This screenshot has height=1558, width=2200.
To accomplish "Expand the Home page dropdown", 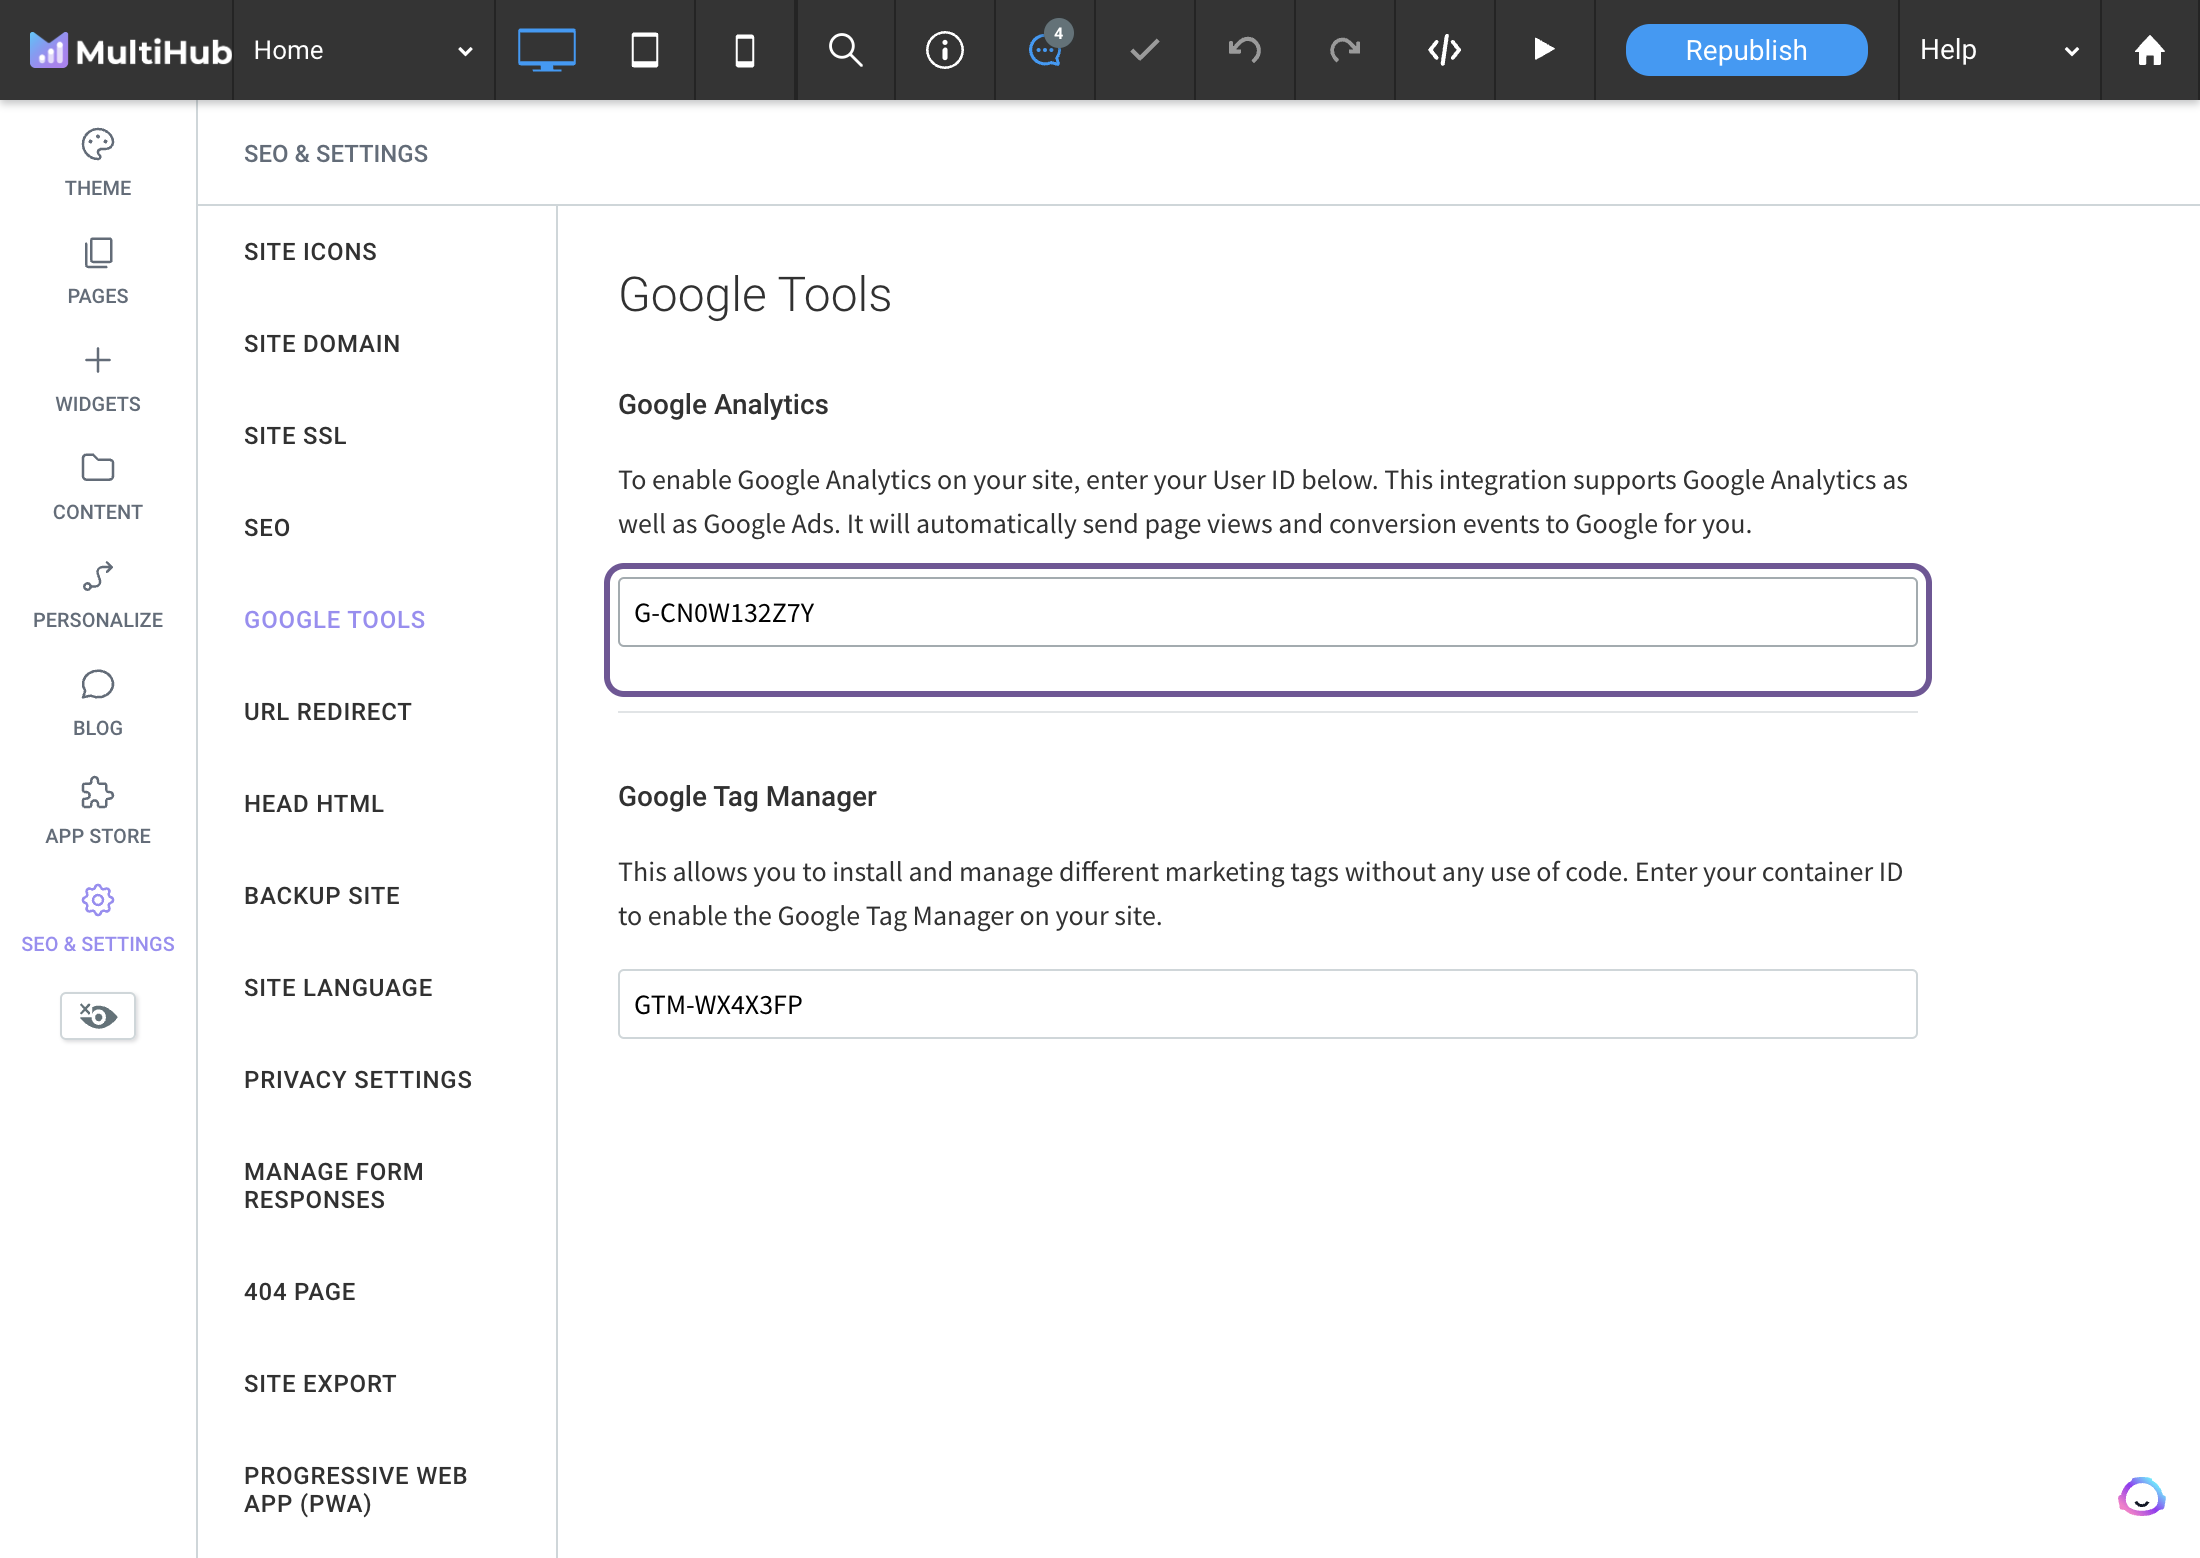I will pyautogui.click(x=363, y=50).
